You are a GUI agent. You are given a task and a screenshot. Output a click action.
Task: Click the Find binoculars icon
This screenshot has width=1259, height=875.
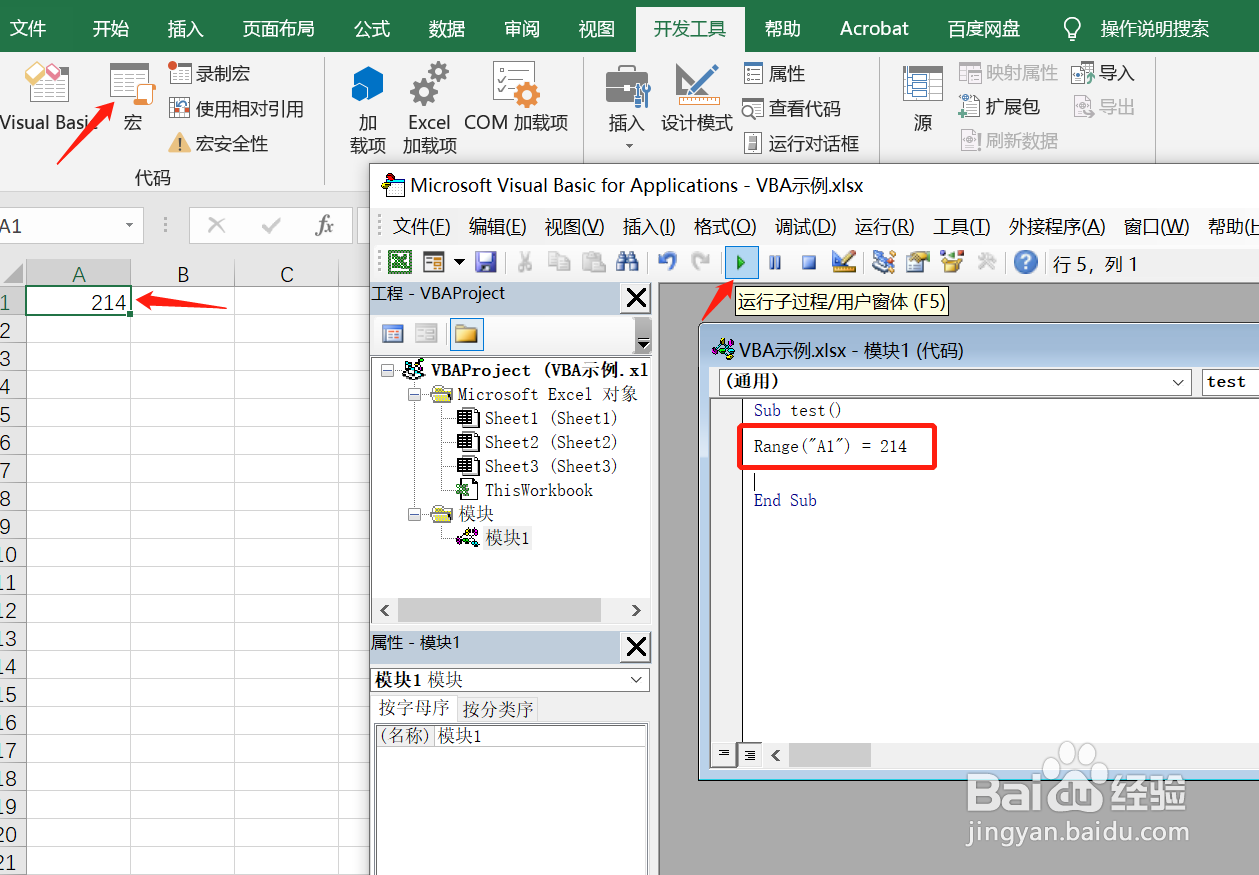pos(627,263)
